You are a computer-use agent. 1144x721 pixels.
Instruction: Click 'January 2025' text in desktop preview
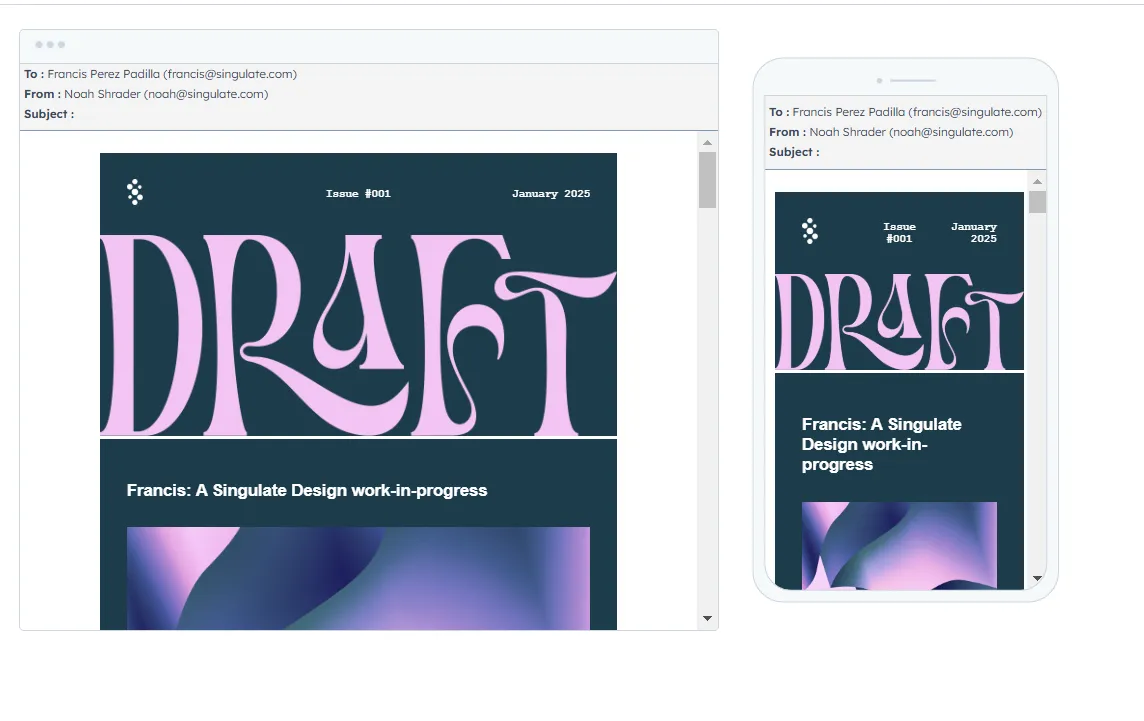click(x=551, y=193)
